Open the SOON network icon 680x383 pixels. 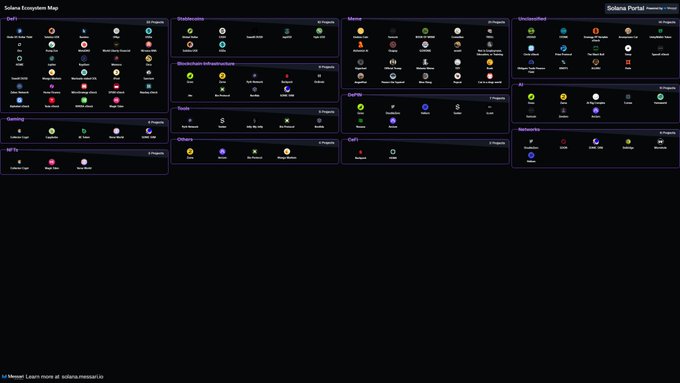click(x=563, y=141)
